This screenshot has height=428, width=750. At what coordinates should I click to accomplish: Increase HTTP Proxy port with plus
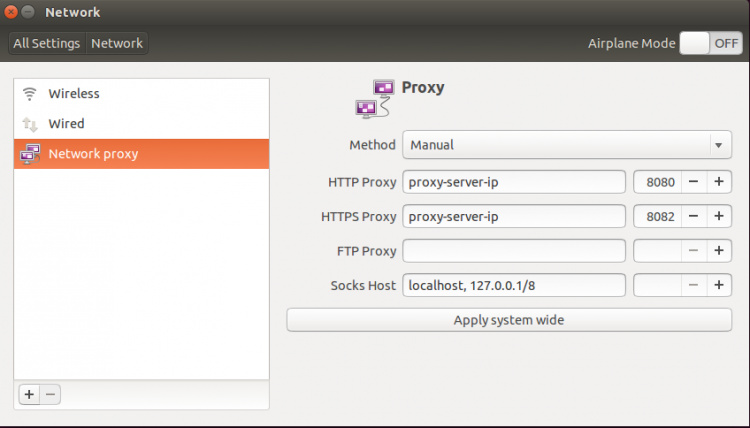(718, 182)
